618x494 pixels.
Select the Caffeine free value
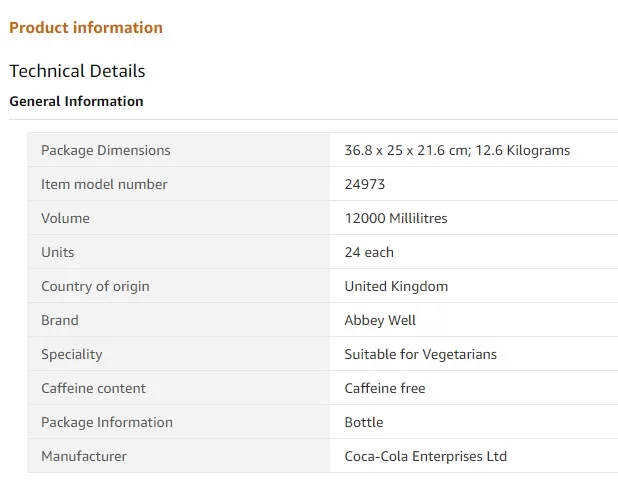[x=385, y=388]
